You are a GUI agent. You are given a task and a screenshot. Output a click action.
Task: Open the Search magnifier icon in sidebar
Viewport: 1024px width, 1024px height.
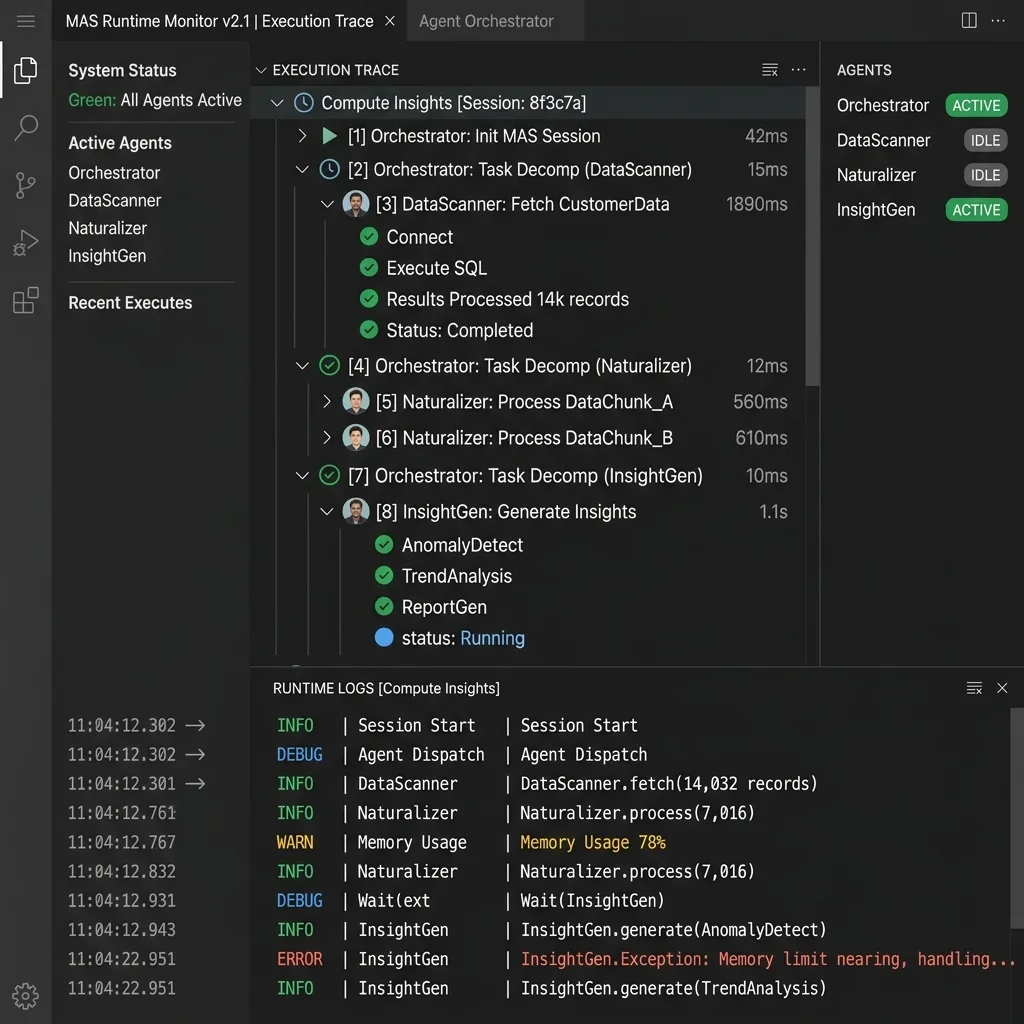coord(25,127)
